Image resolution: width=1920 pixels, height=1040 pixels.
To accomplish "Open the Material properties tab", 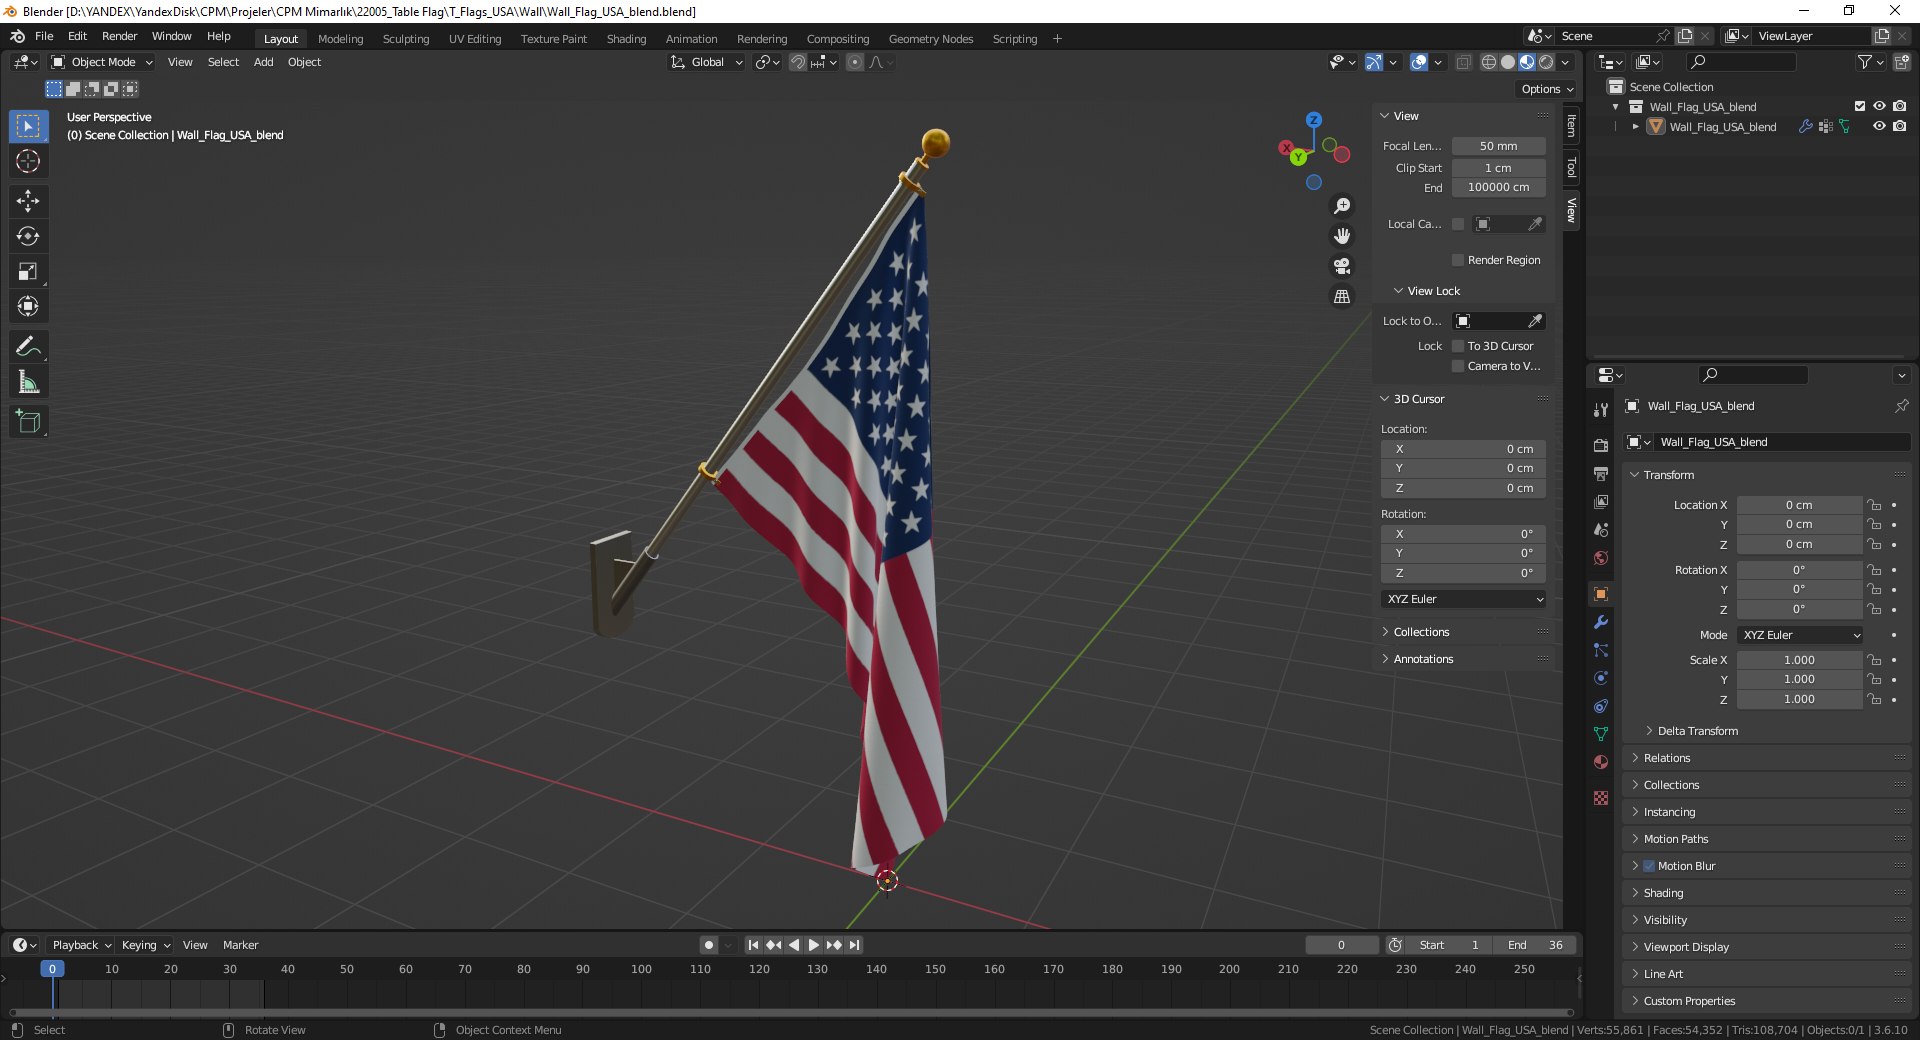I will pos(1601,762).
